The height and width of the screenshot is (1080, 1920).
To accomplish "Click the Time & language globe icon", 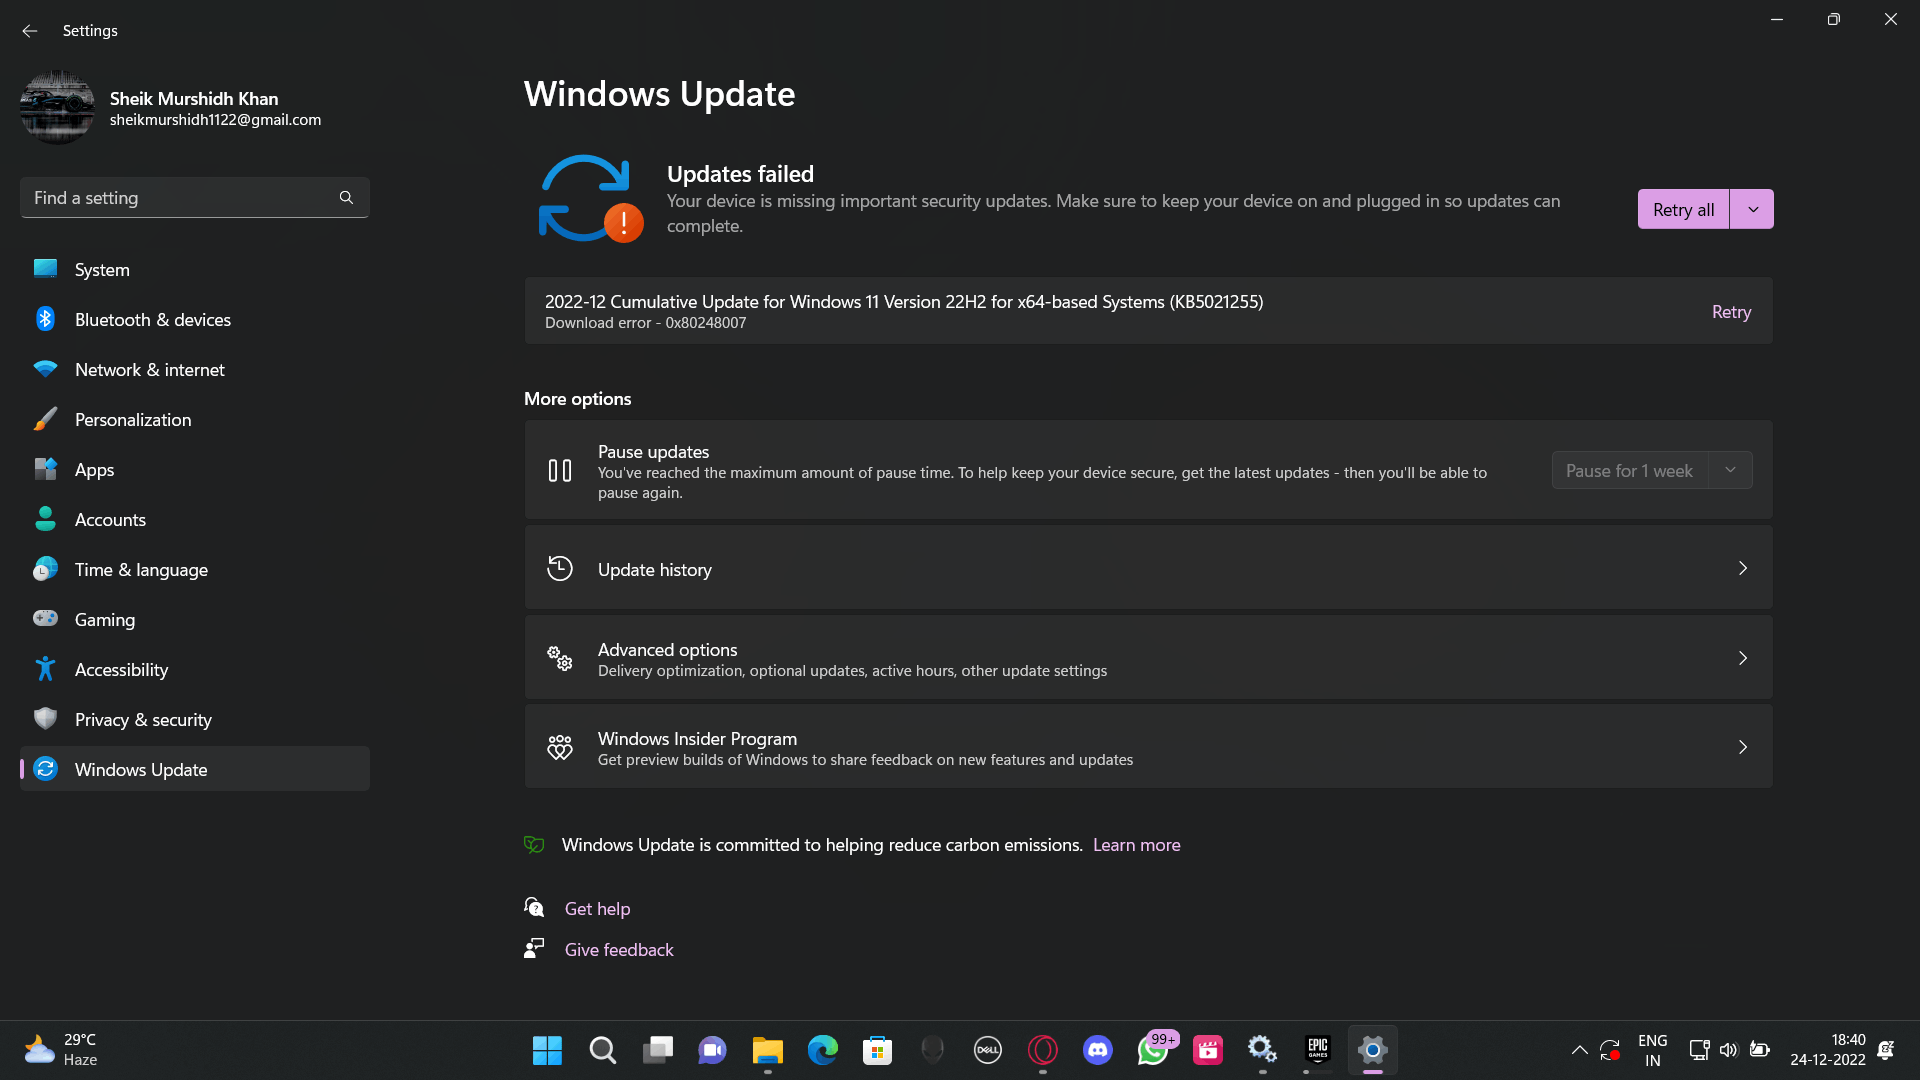I will click(45, 569).
